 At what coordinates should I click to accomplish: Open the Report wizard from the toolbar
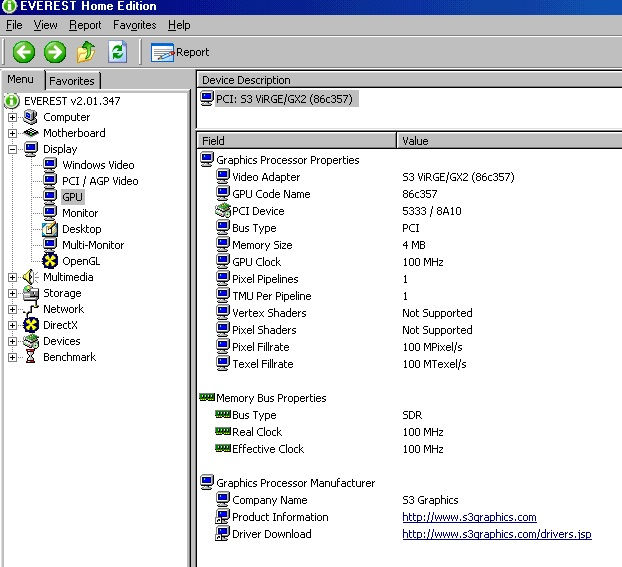click(x=180, y=52)
